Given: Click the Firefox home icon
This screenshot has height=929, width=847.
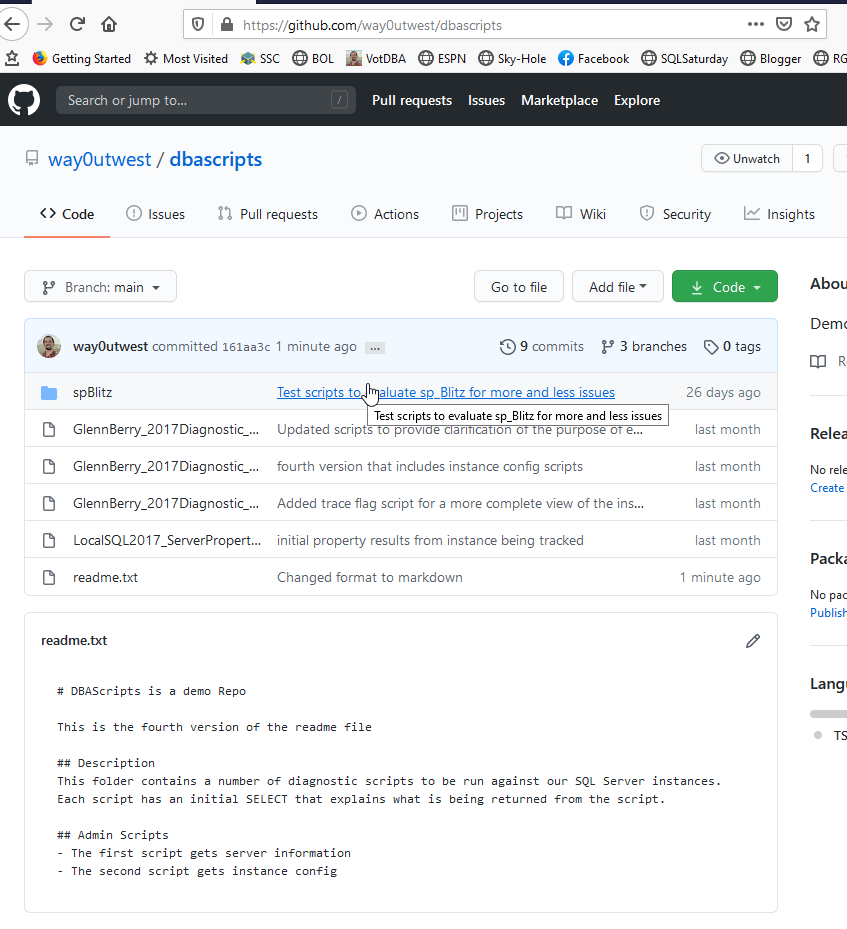Looking at the screenshot, I should 109,24.
